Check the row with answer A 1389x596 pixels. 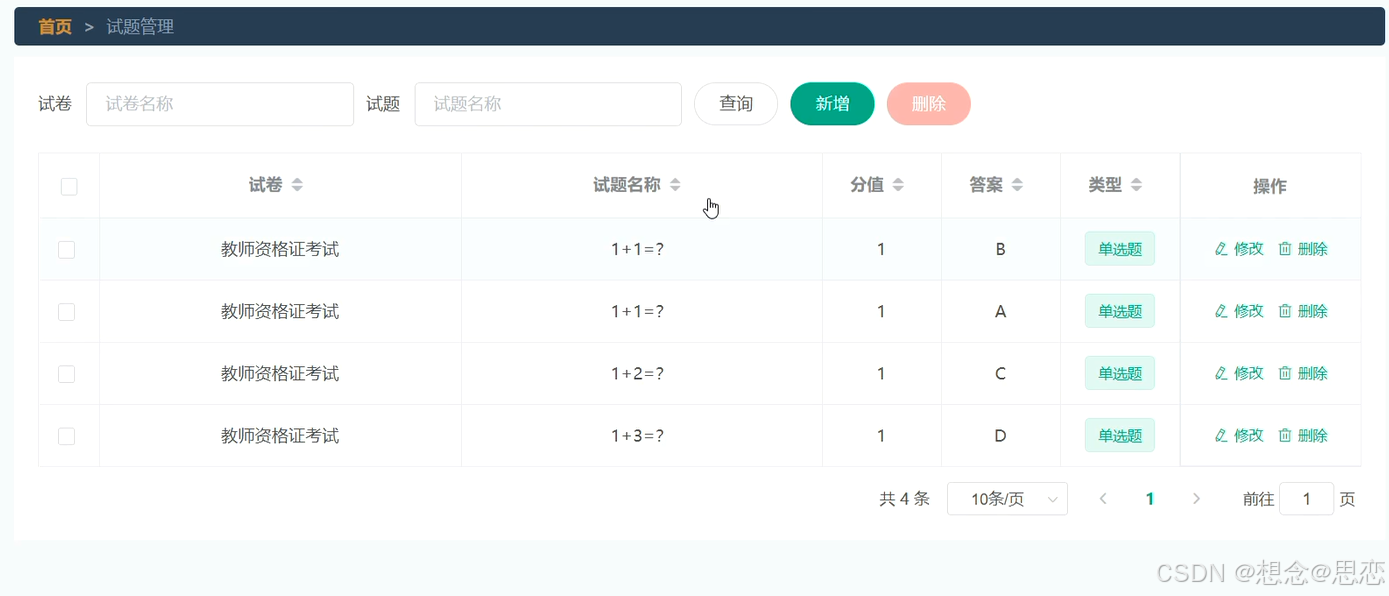[66, 312]
